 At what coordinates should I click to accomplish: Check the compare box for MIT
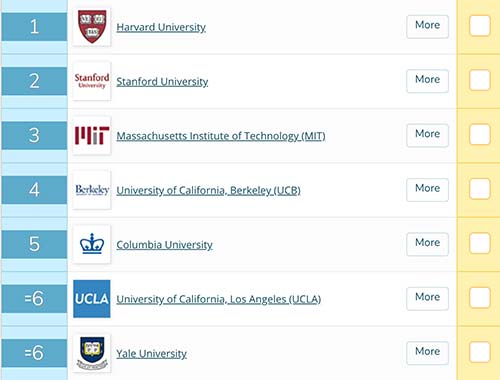480,134
